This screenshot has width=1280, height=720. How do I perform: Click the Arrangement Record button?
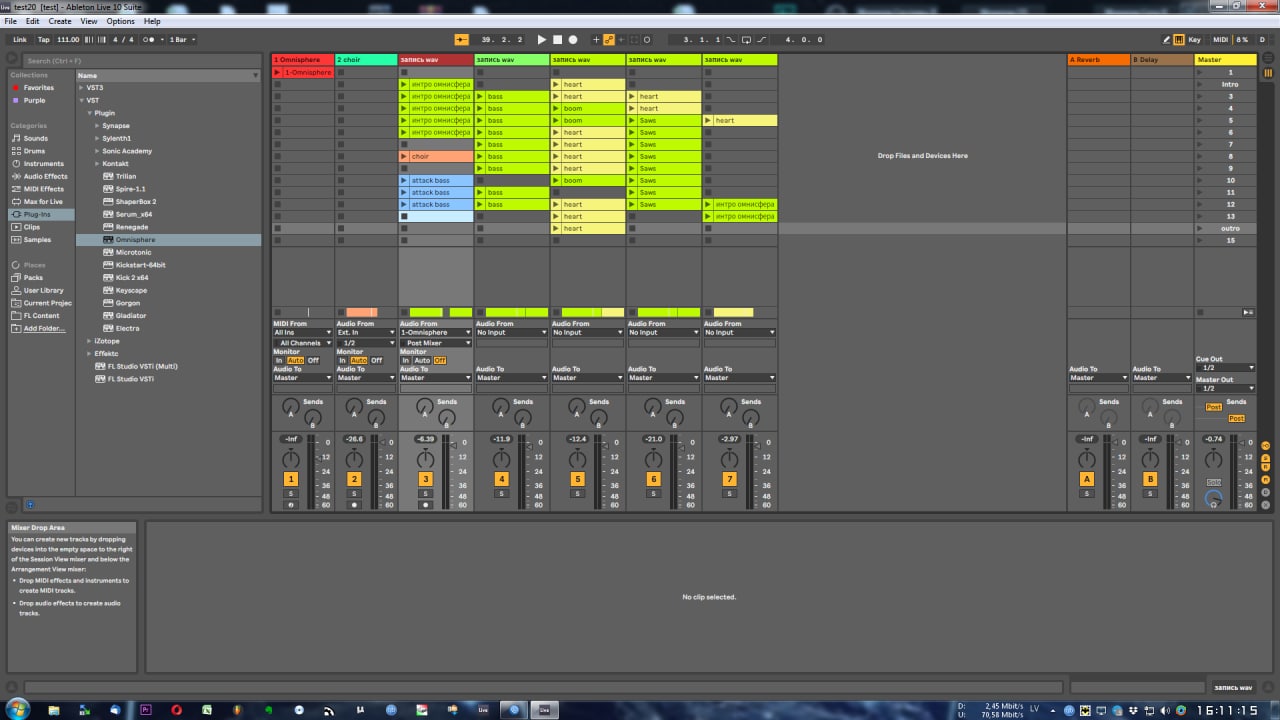(x=573, y=39)
